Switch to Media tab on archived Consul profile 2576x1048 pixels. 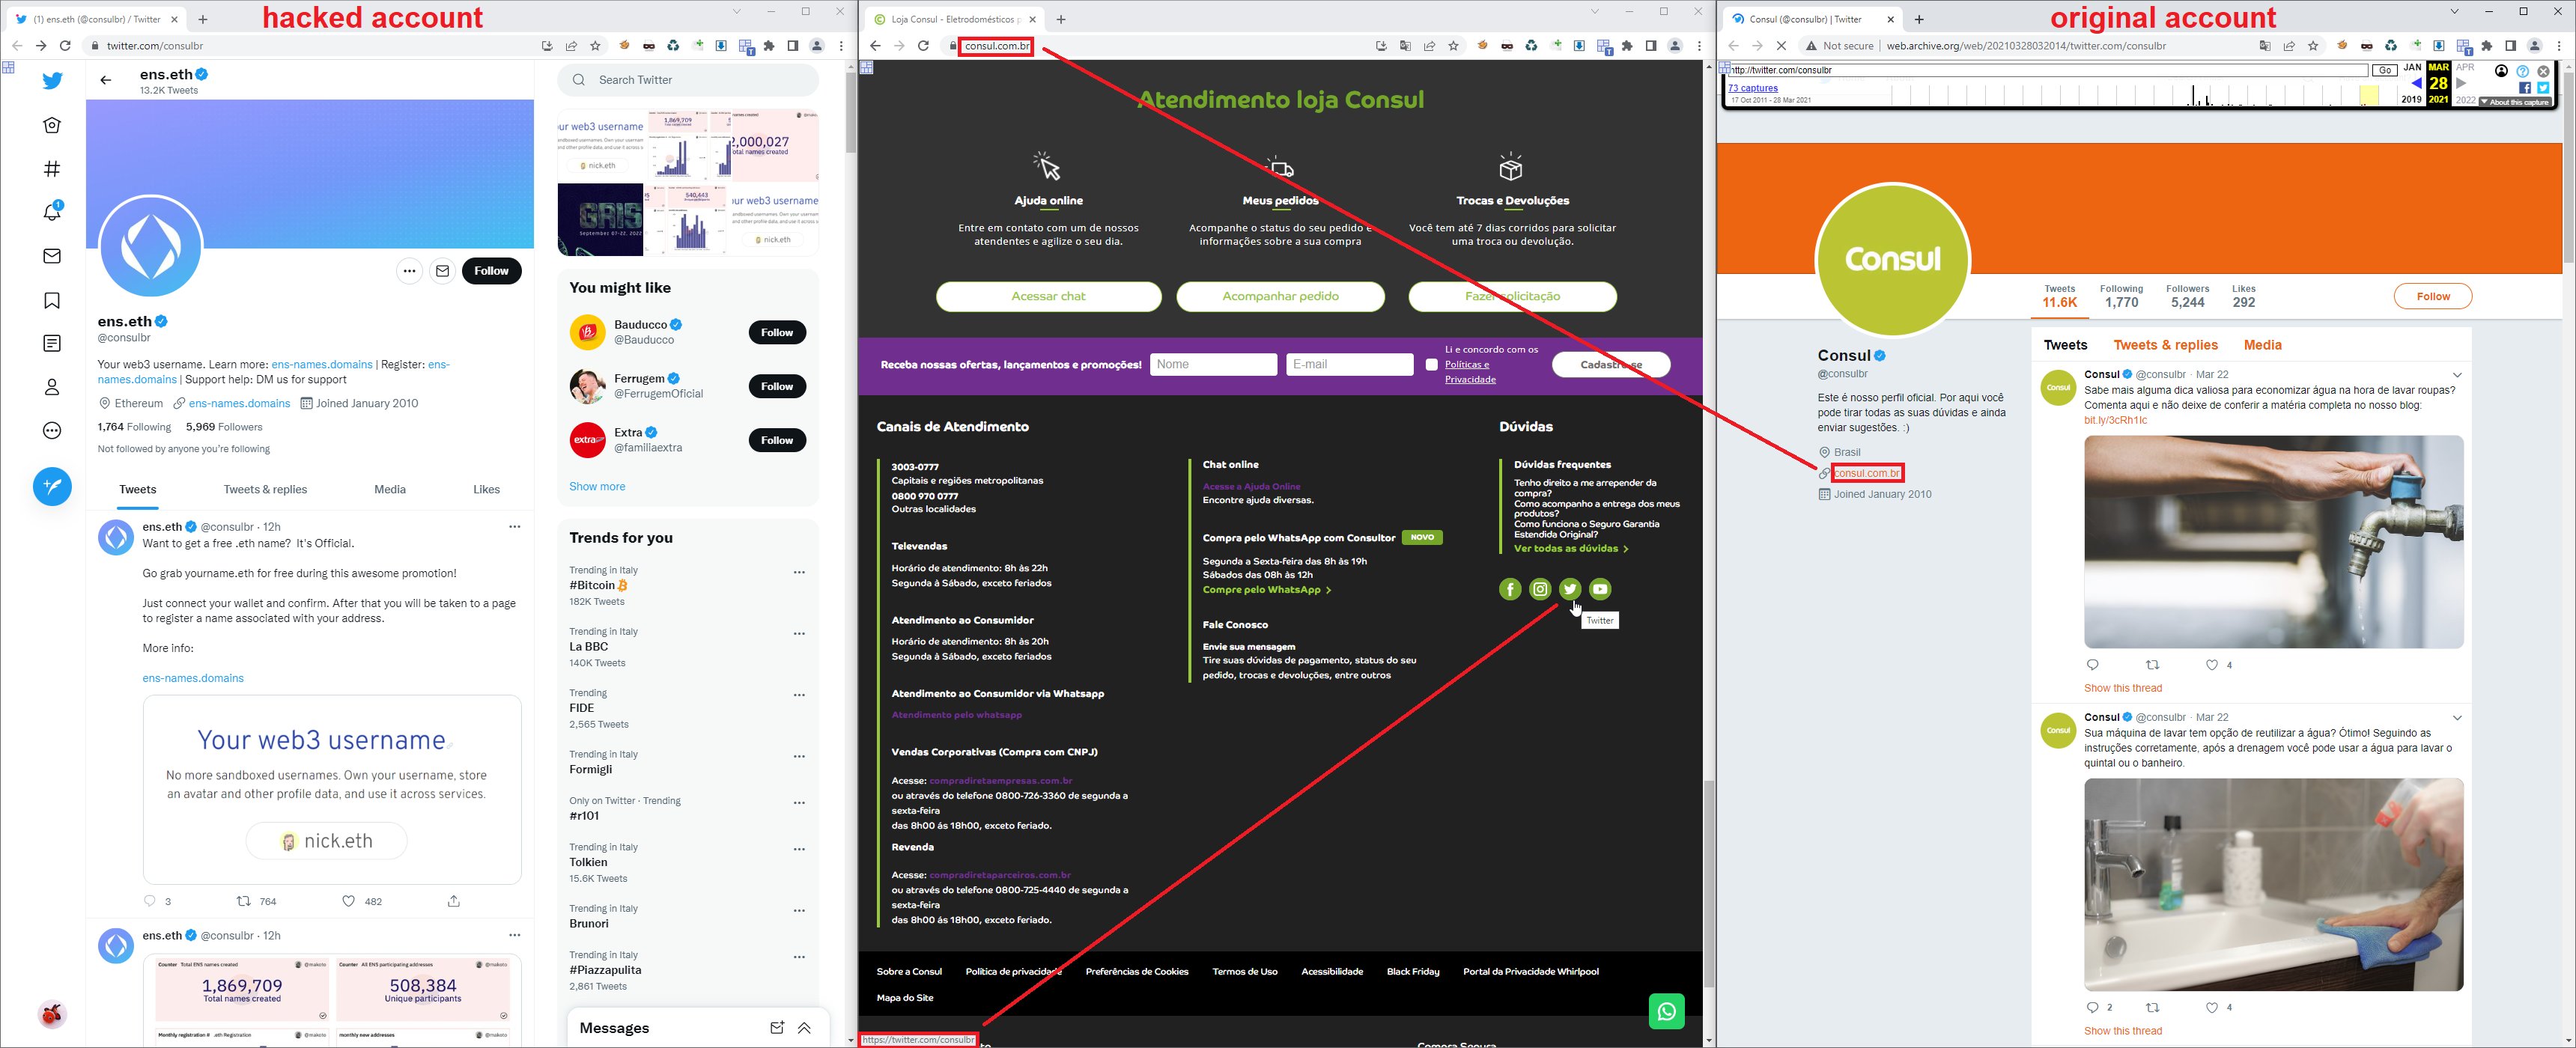coord(2262,345)
